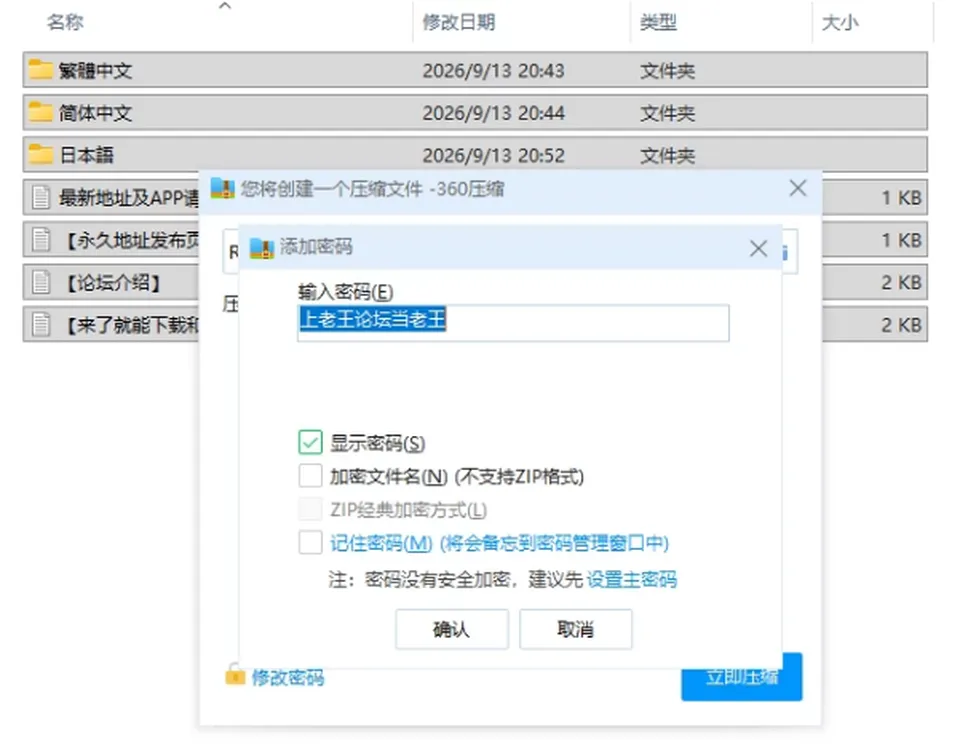This screenshot has width=960, height=751.
Task: Open the 设置主密码 link
Action: (632, 579)
